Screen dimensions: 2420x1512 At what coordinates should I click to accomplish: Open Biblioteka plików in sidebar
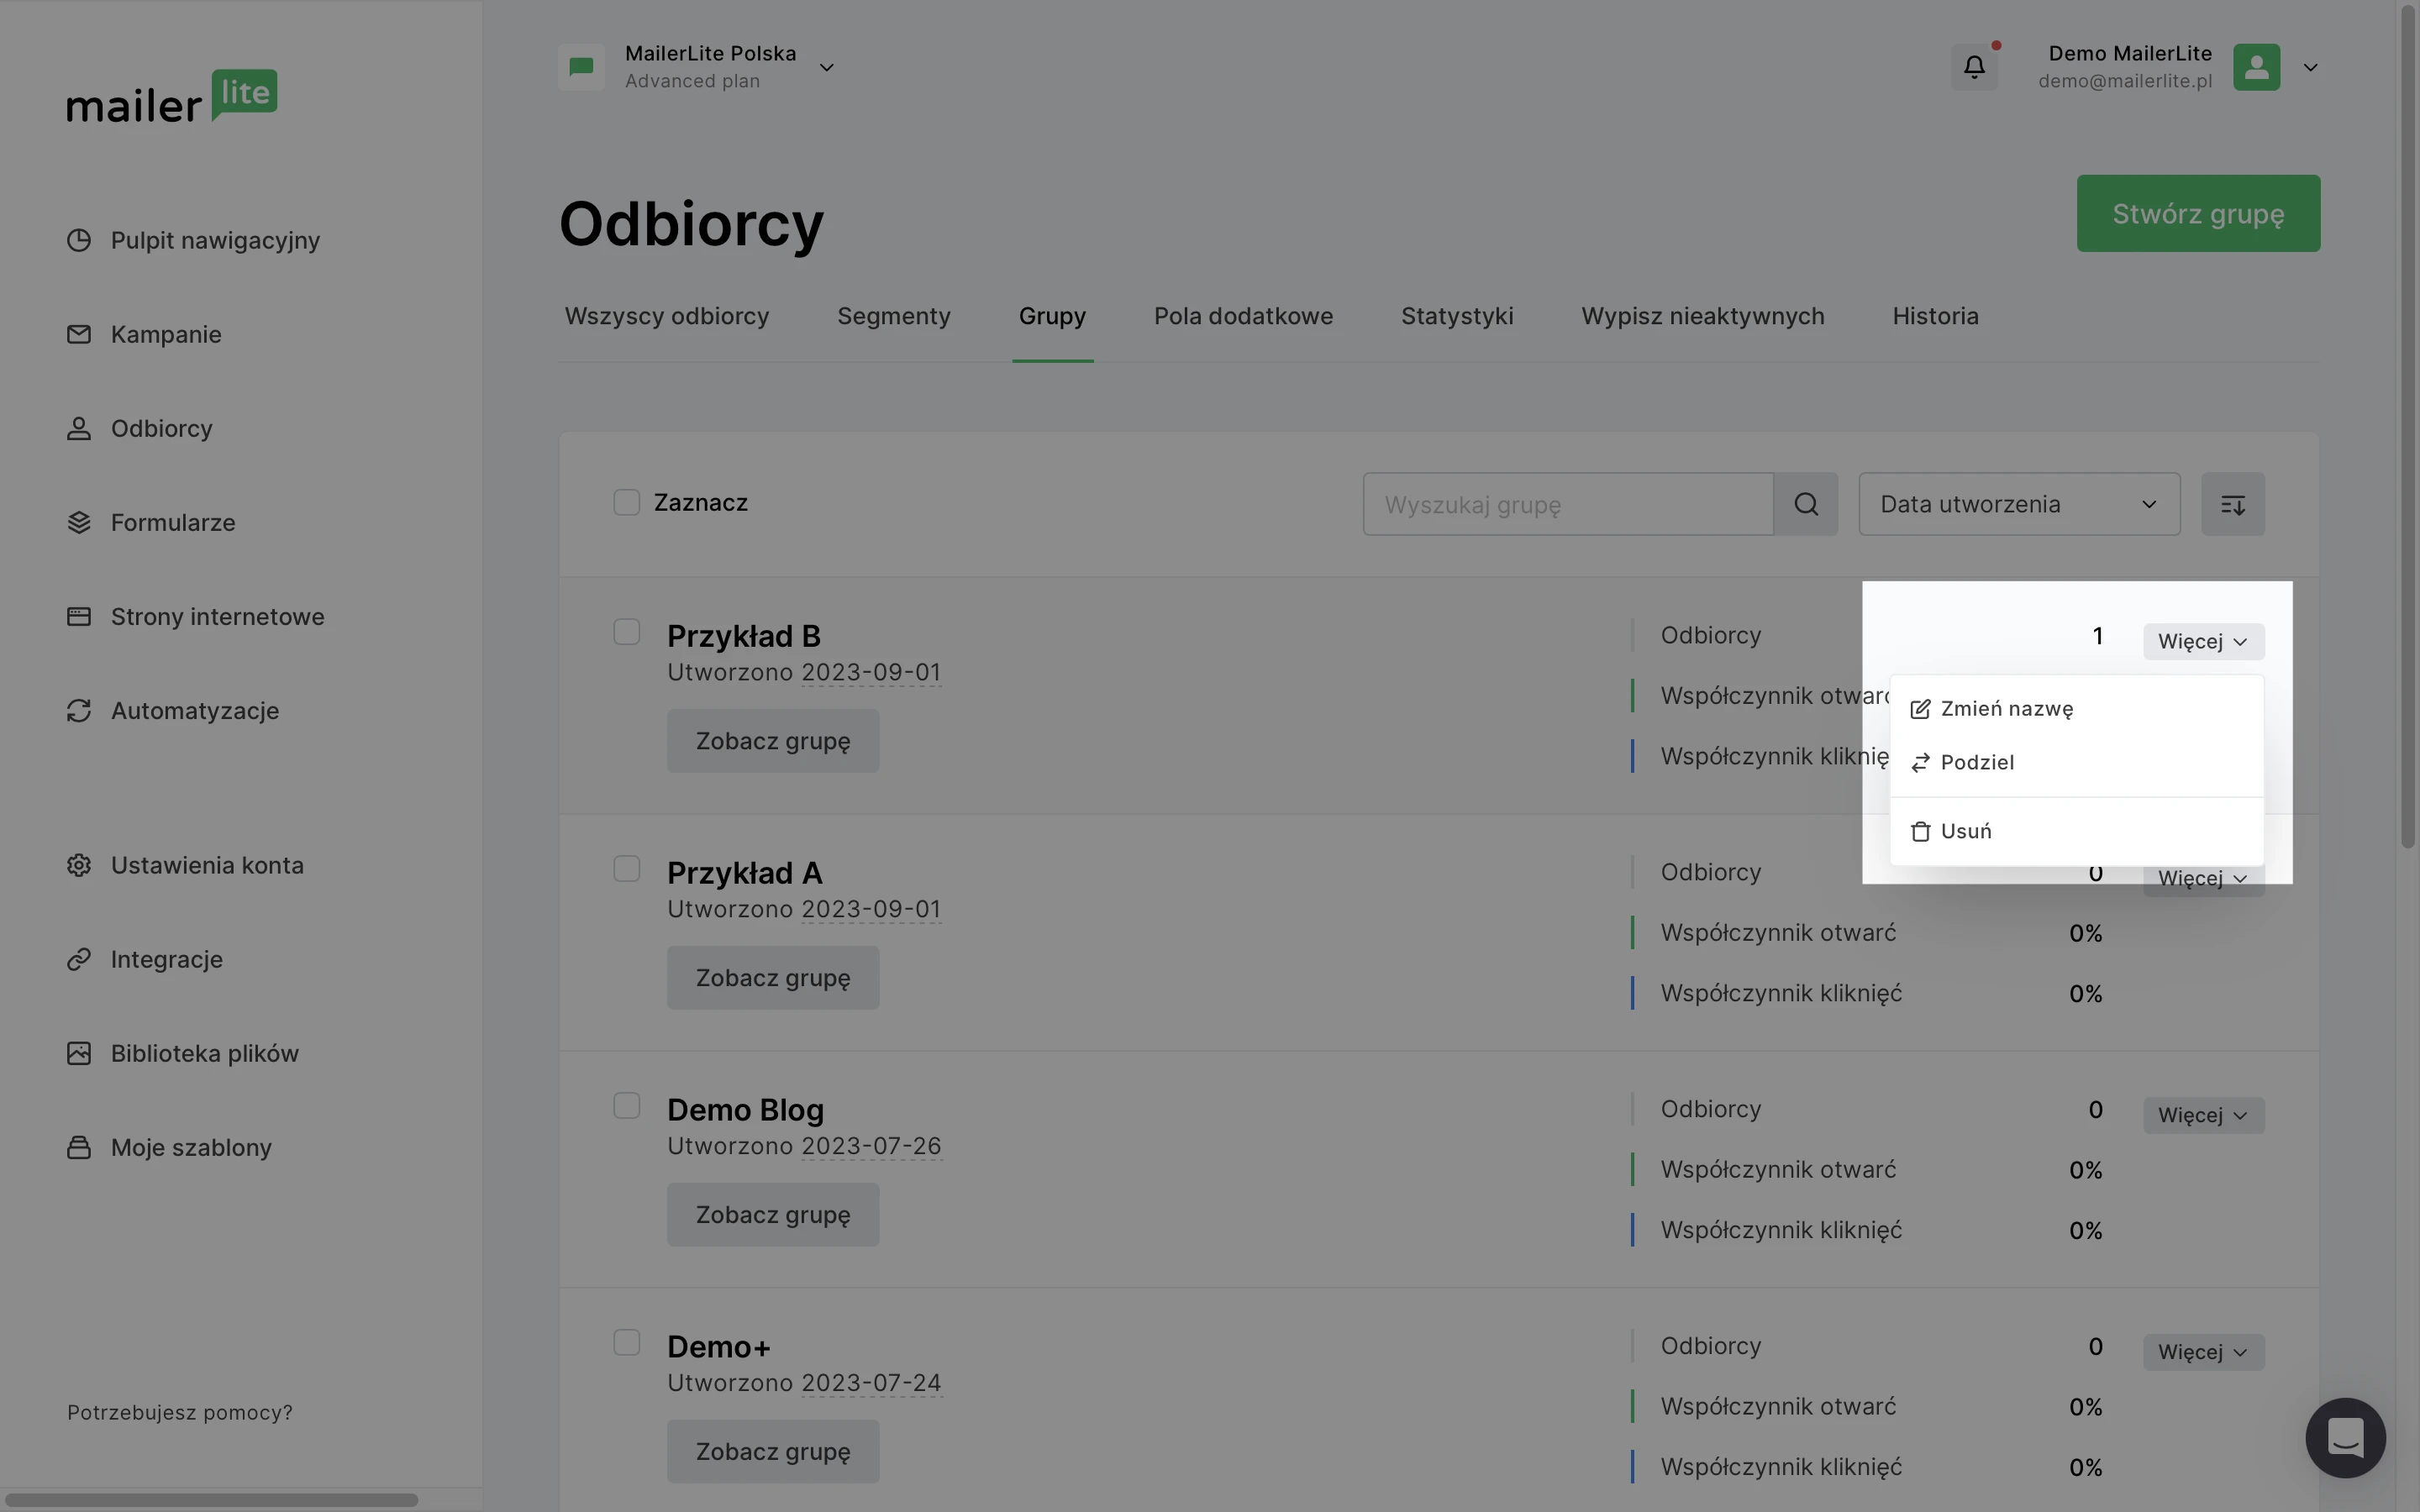[x=204, y=1053]
